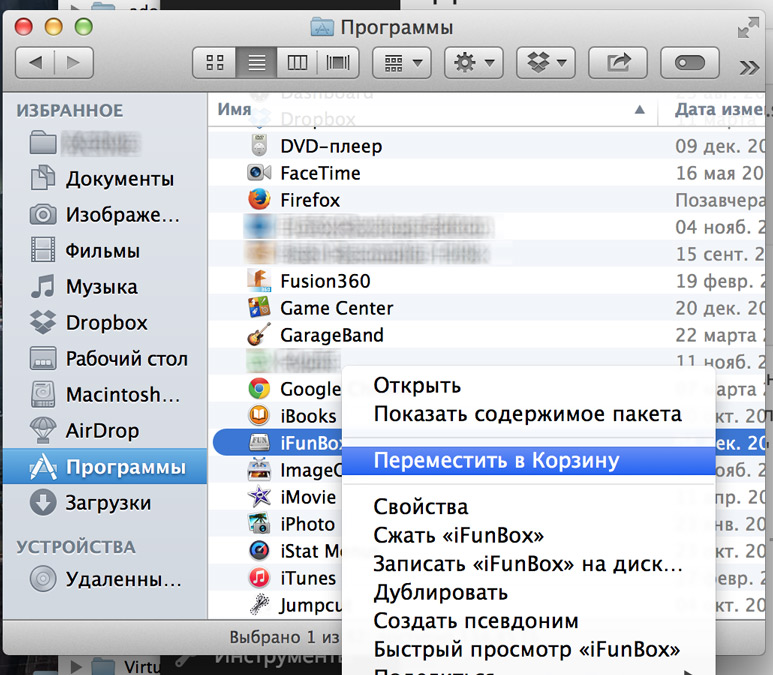Screen dimensions: 773x675
Task: Open the Arrange items dropdown
Action: 401,63
